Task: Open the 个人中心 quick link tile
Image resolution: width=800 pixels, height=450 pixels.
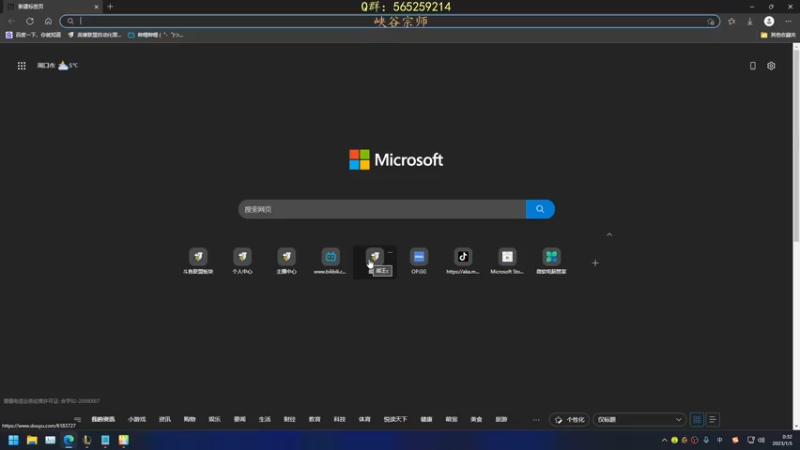Action: pyautogui.click(x=242, y=261)
